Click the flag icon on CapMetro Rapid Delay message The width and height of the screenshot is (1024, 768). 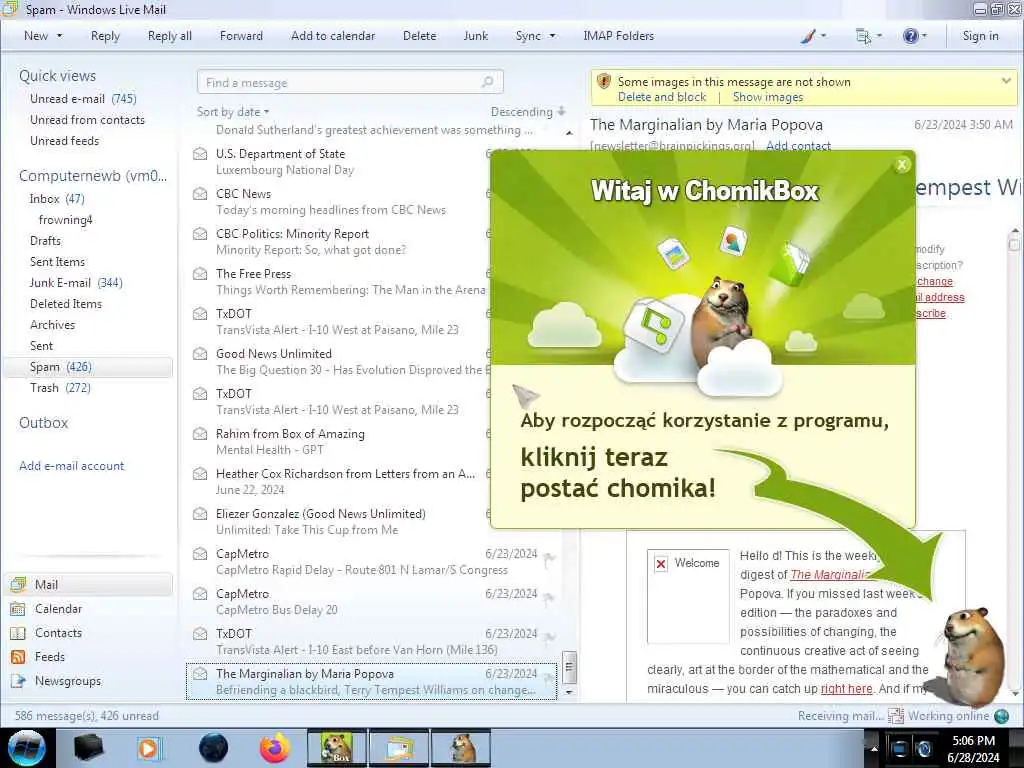(x=549, y=558)
